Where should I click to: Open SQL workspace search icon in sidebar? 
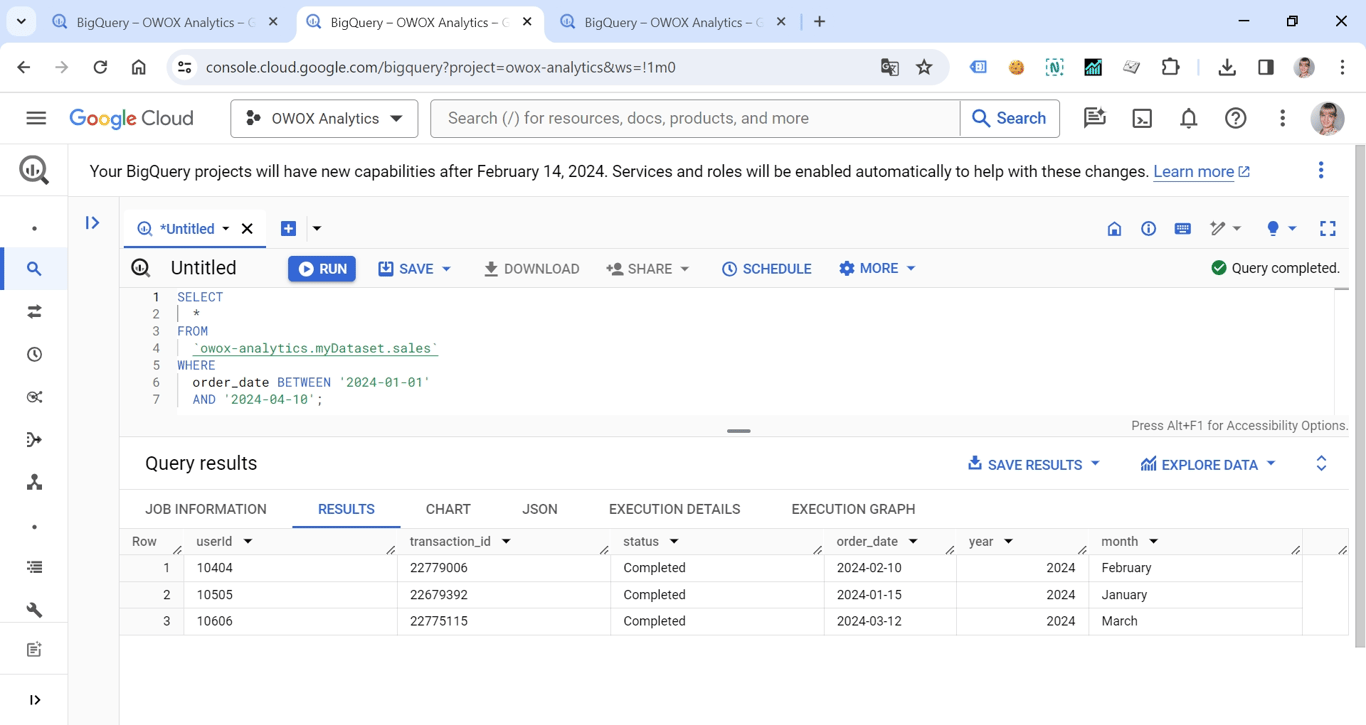pyautogui.click(x=34, y=269)
